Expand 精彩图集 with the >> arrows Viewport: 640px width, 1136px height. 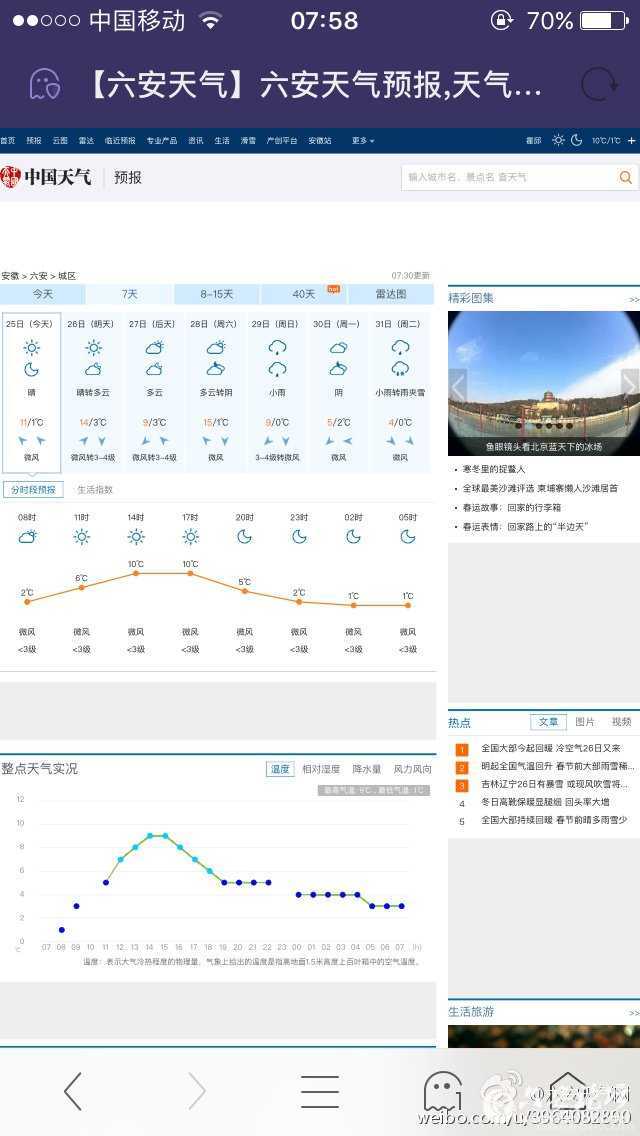633,299
